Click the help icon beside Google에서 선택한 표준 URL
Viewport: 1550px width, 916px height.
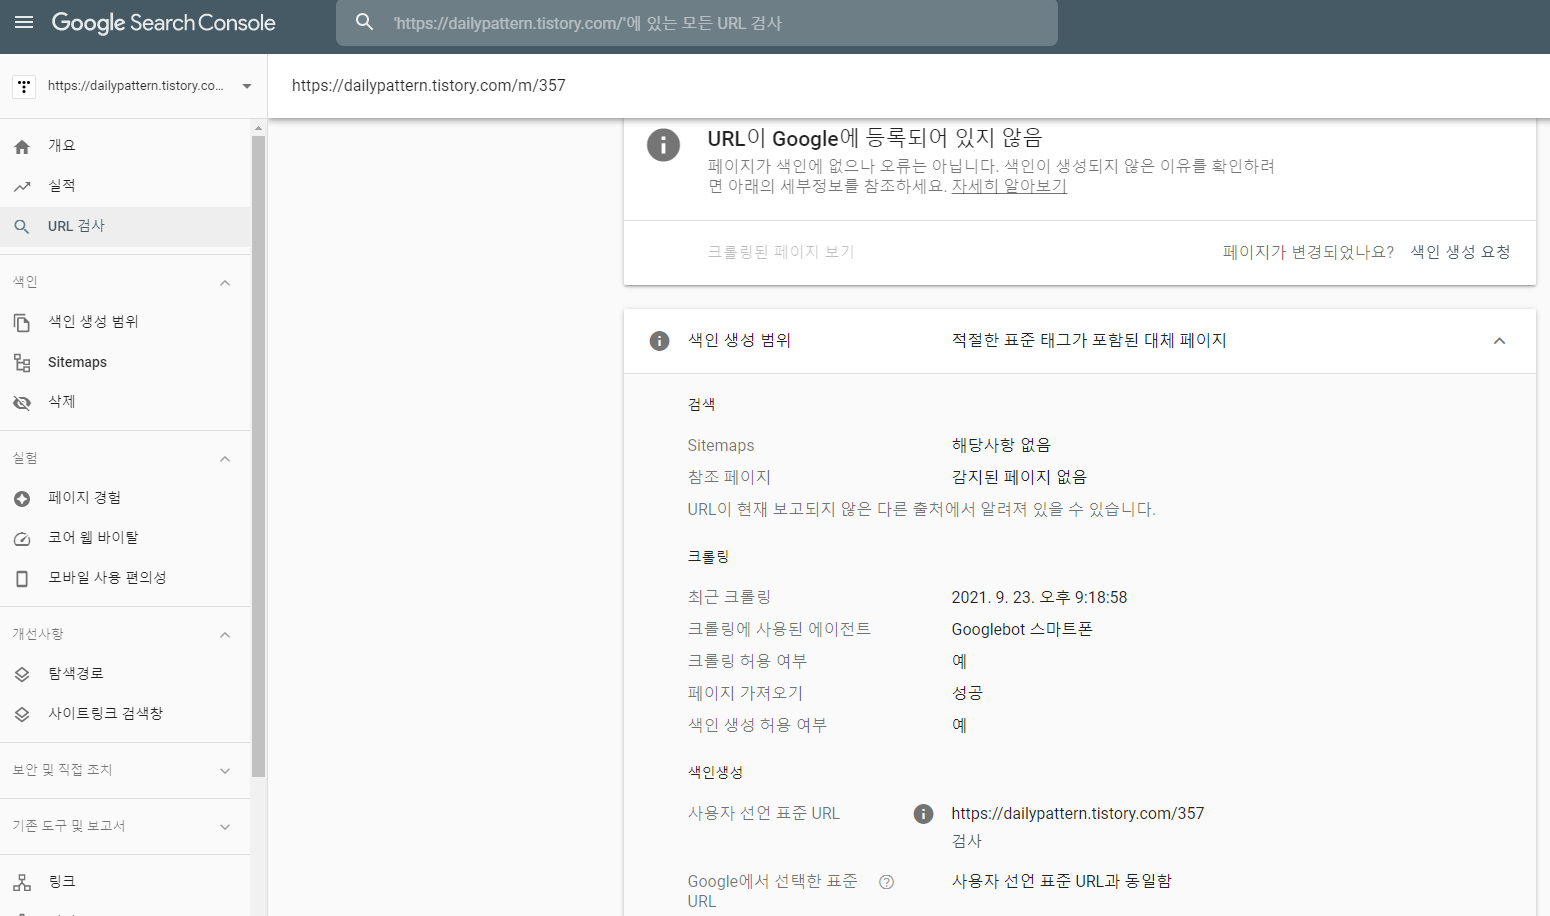click(x=886, y=882)
